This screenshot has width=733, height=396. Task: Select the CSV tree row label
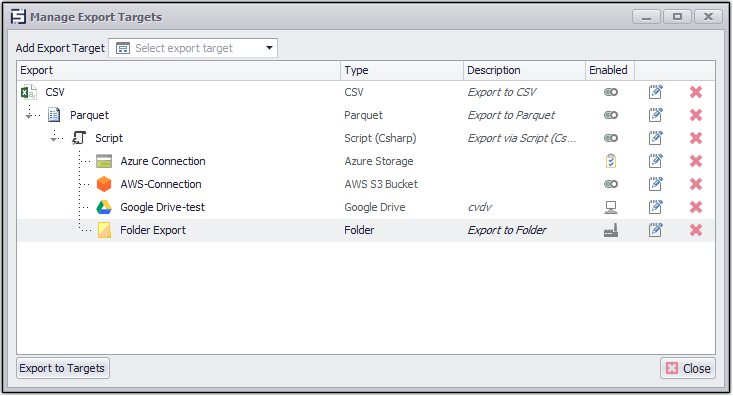(55, 92)
